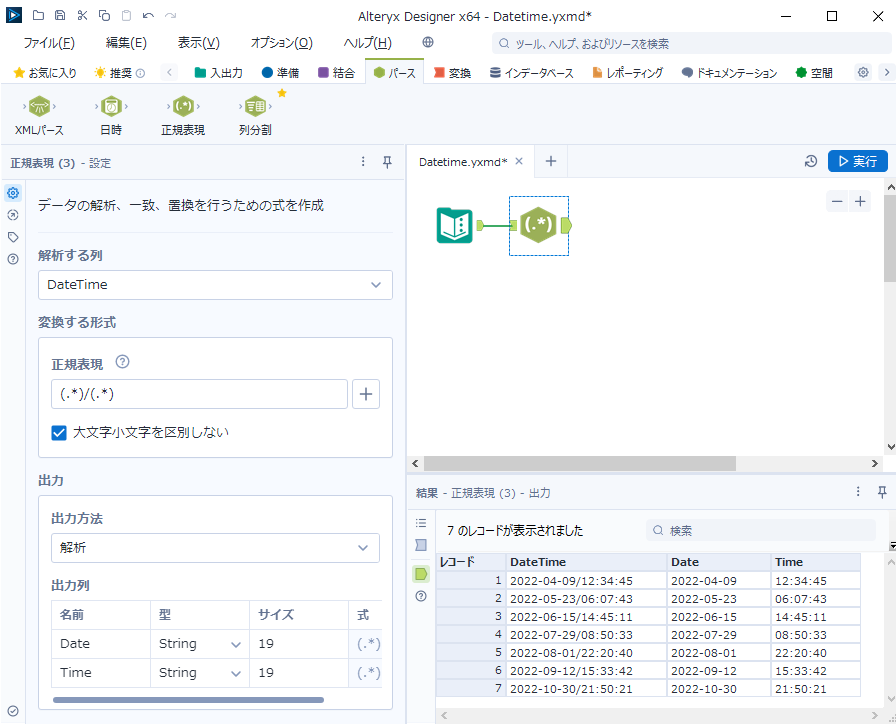Select the XMLパース tool icon
896x727 pixels.
pos(39,108)
